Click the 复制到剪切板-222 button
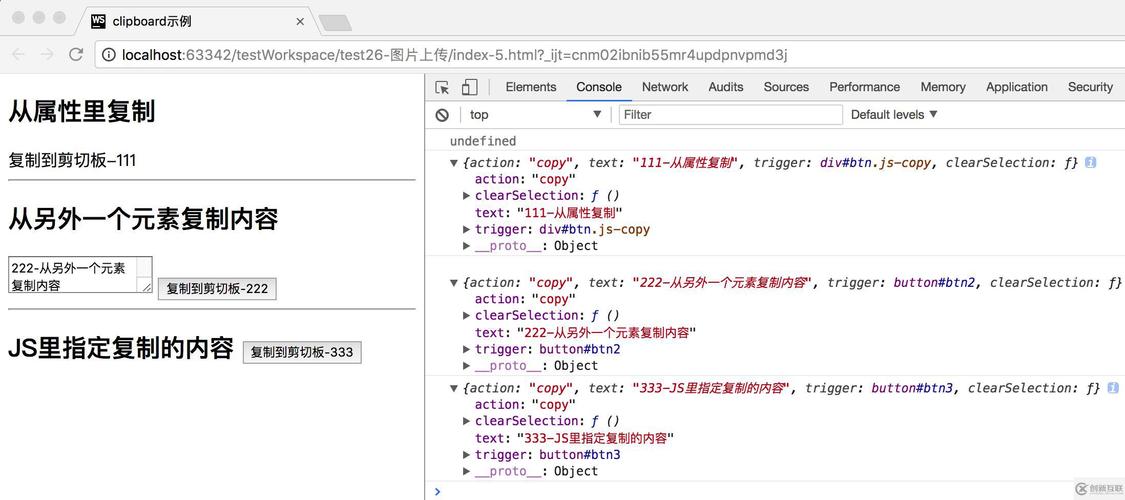The width and height of the screenshot is (1125, 500). point(217,289)
